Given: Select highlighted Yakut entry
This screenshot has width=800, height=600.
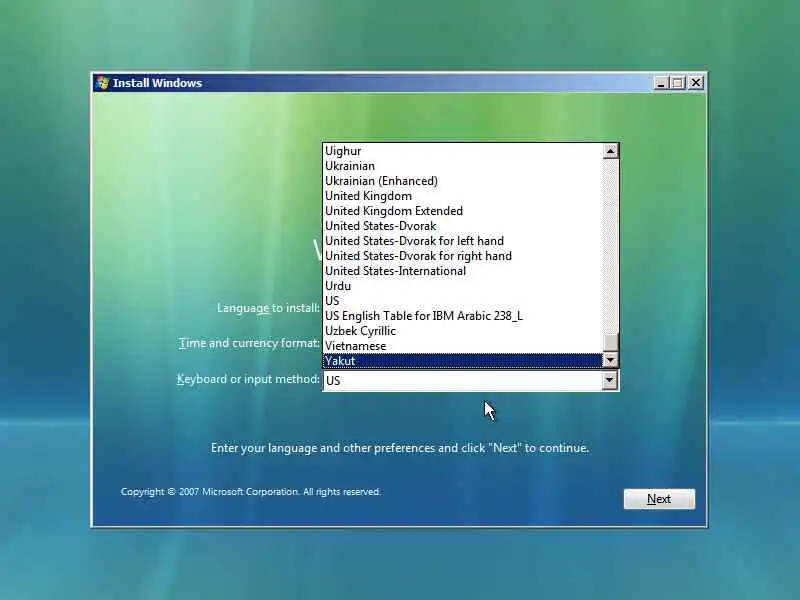Looking at the screenshot, I should coord(462,361).
